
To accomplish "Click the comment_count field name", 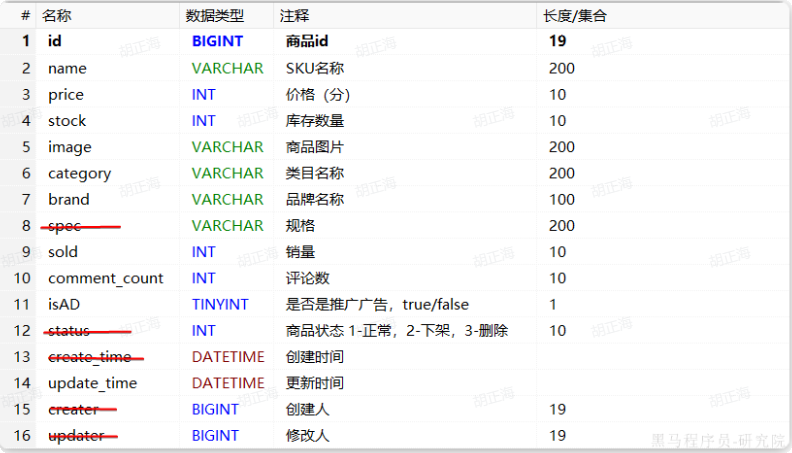I will [105, 278].
